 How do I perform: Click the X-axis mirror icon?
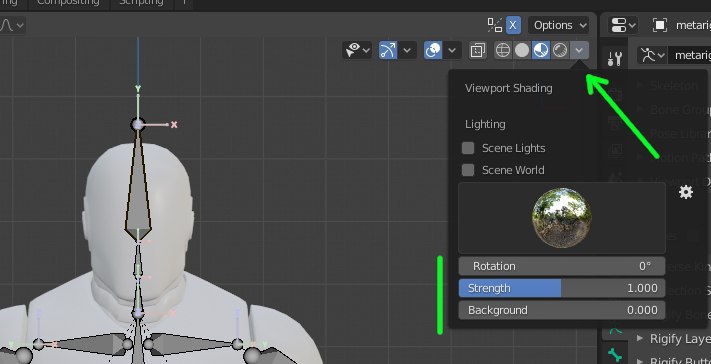tap(495, 25)
